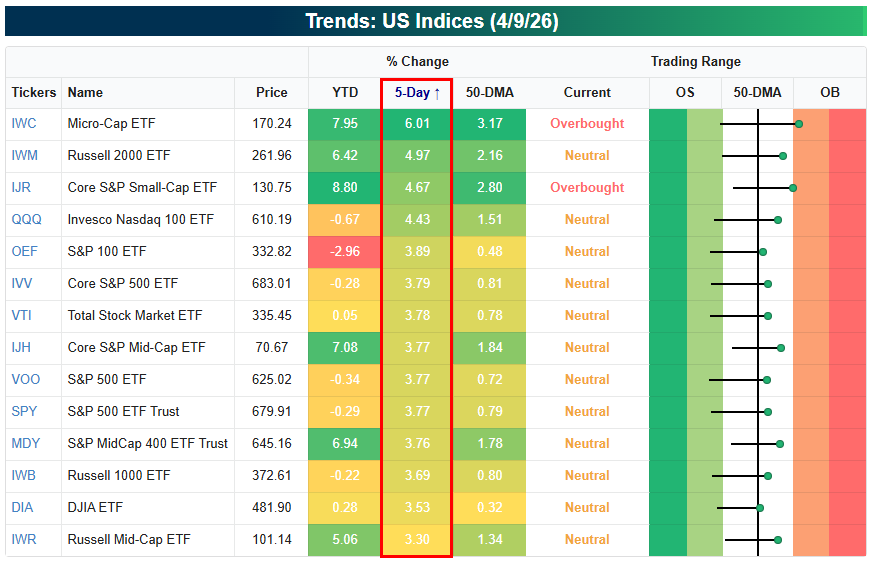Open the QQQ ticker link
The height and width of the screenshot is (564, 870).
click(26, 220)
